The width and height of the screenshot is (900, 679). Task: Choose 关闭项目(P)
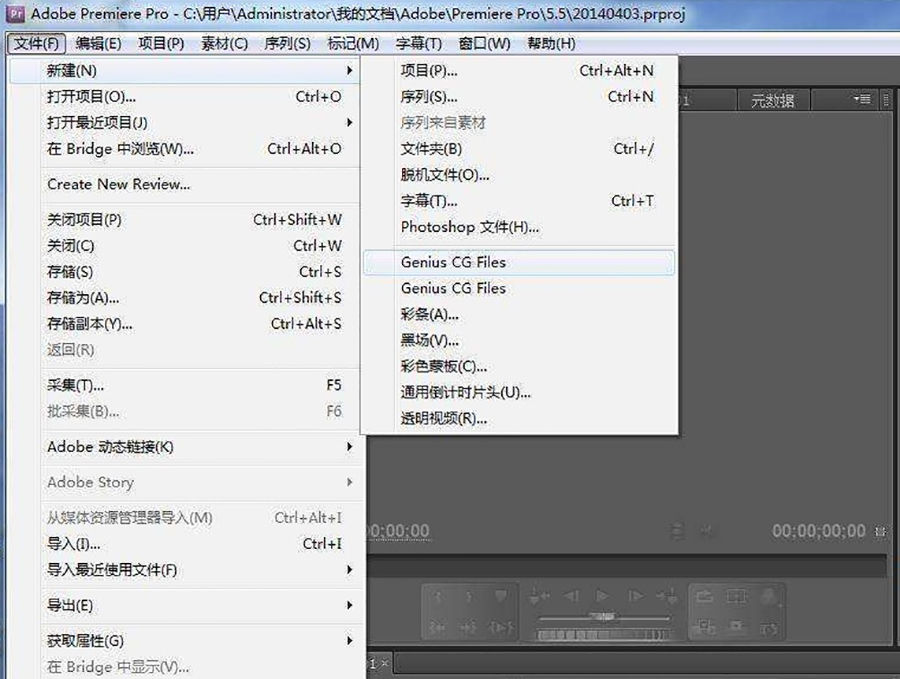tap(185, 220)
